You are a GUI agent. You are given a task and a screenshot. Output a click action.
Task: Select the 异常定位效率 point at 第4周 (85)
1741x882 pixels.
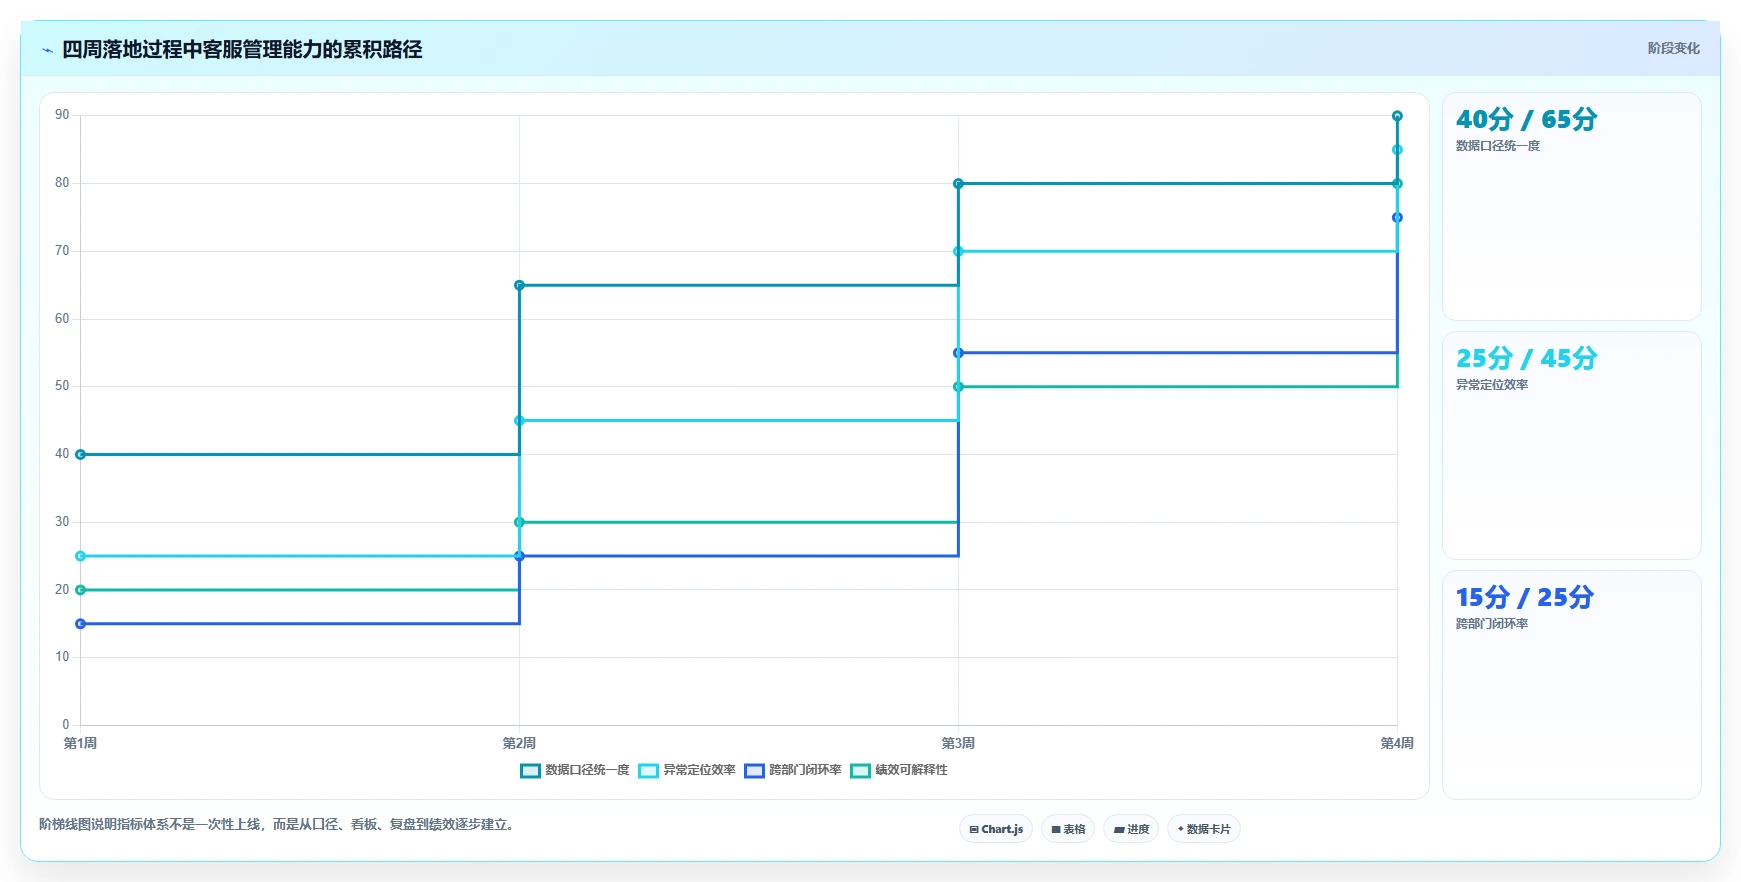point(1397,150)
